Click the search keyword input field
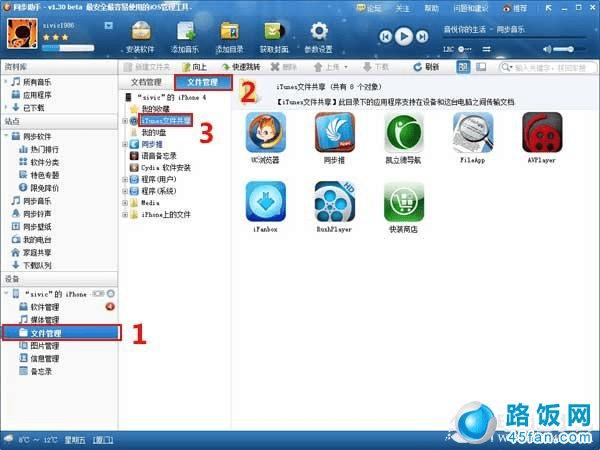600x450 pixels. (548, 68)
